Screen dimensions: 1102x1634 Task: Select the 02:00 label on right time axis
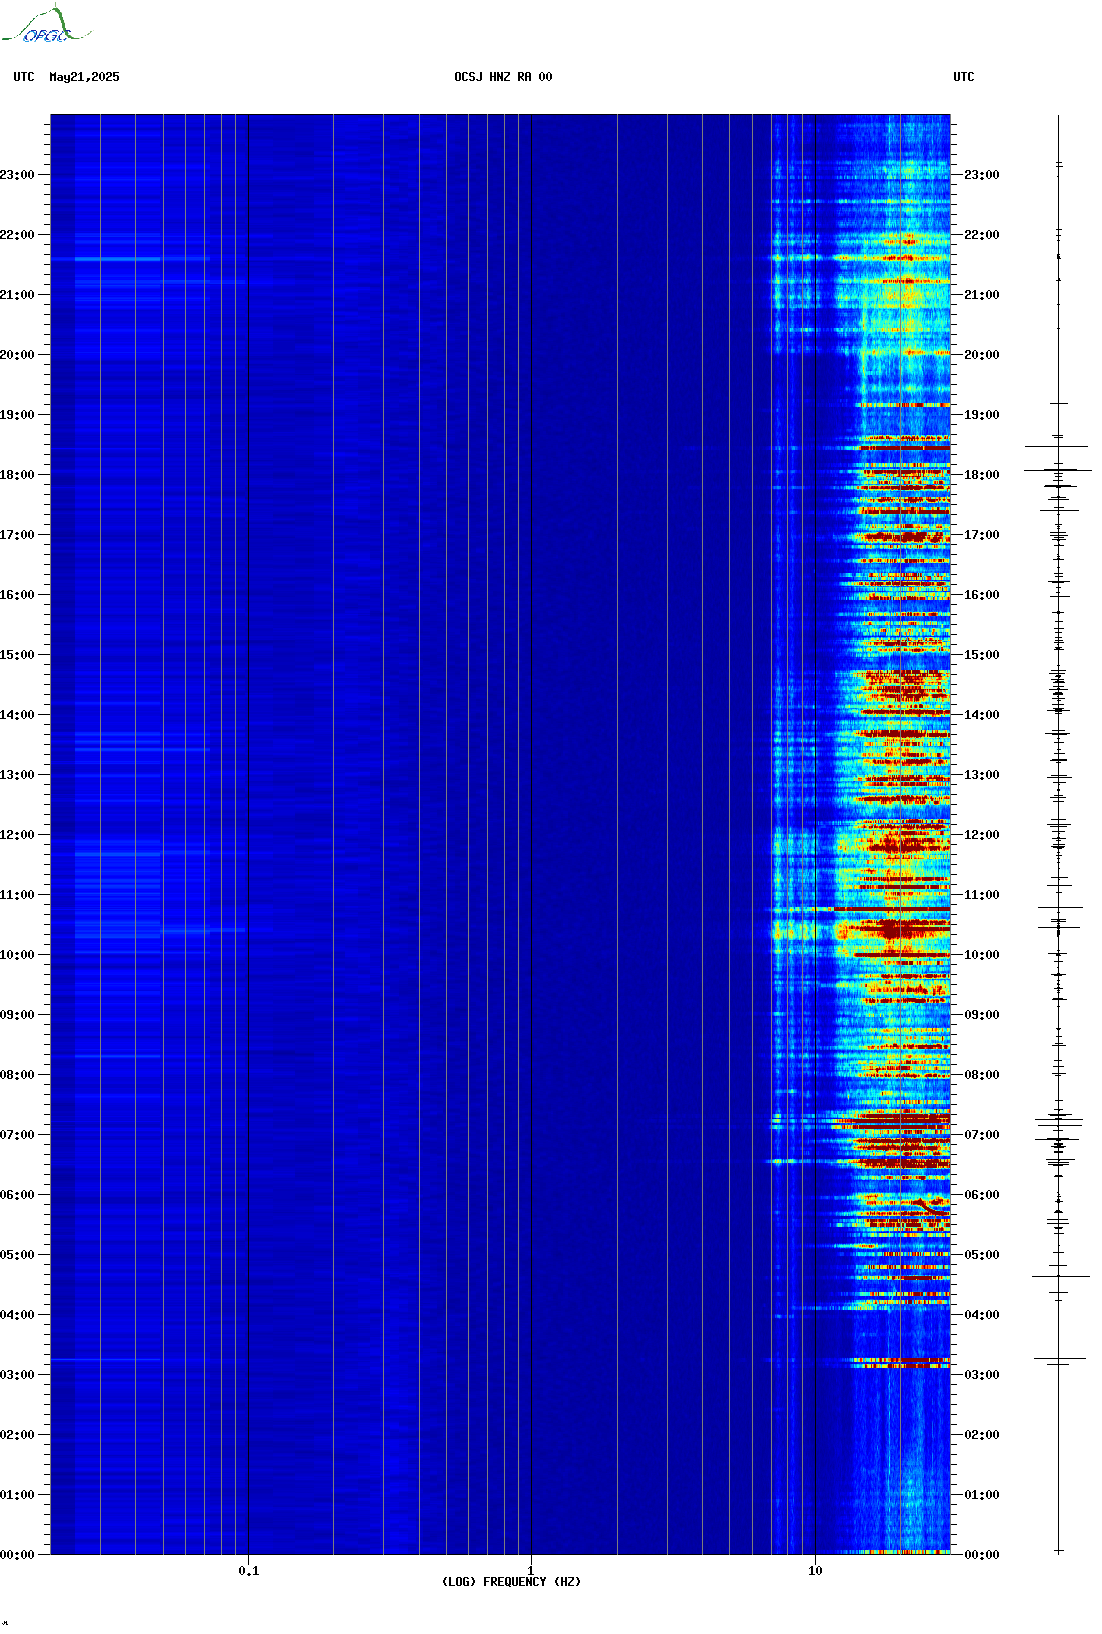coord(982,1435)
